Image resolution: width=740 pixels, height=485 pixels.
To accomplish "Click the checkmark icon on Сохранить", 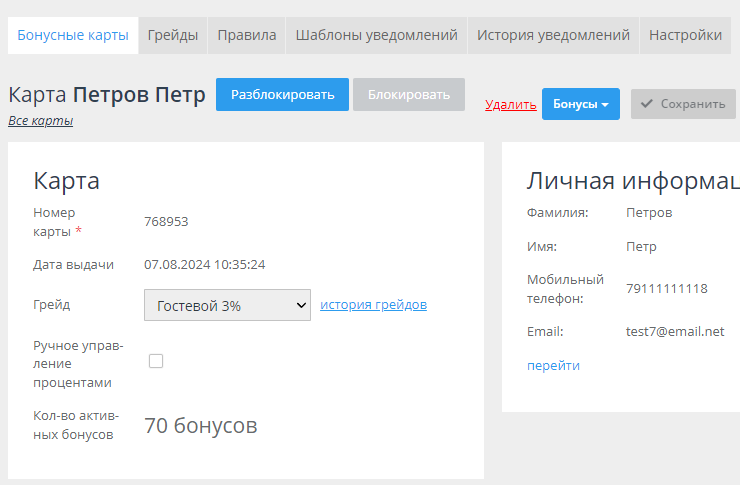I will [x=647, y=104].
